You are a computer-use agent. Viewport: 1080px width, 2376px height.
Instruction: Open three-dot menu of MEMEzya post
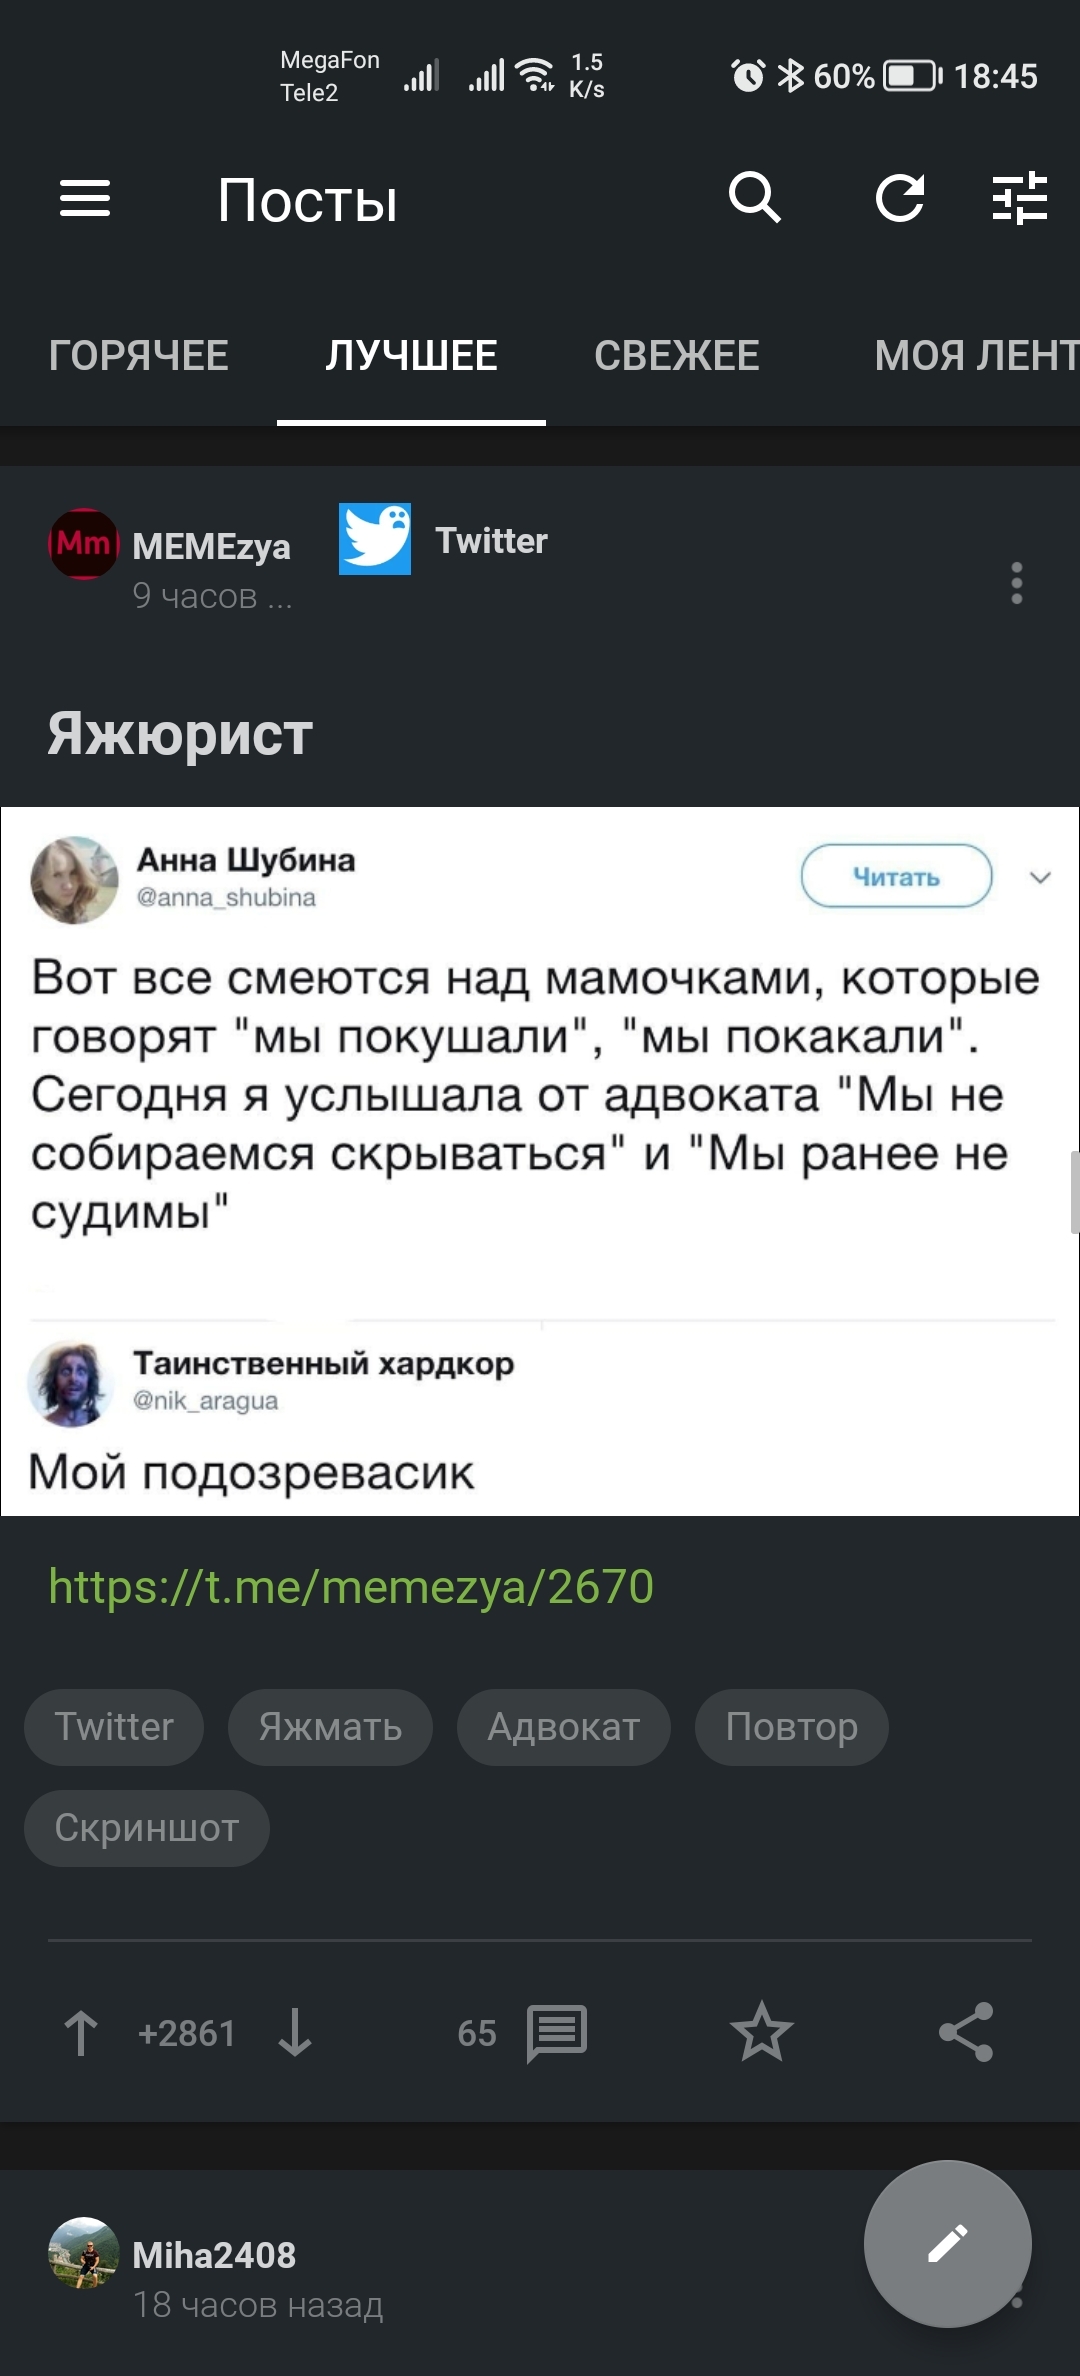point(1017,583)
